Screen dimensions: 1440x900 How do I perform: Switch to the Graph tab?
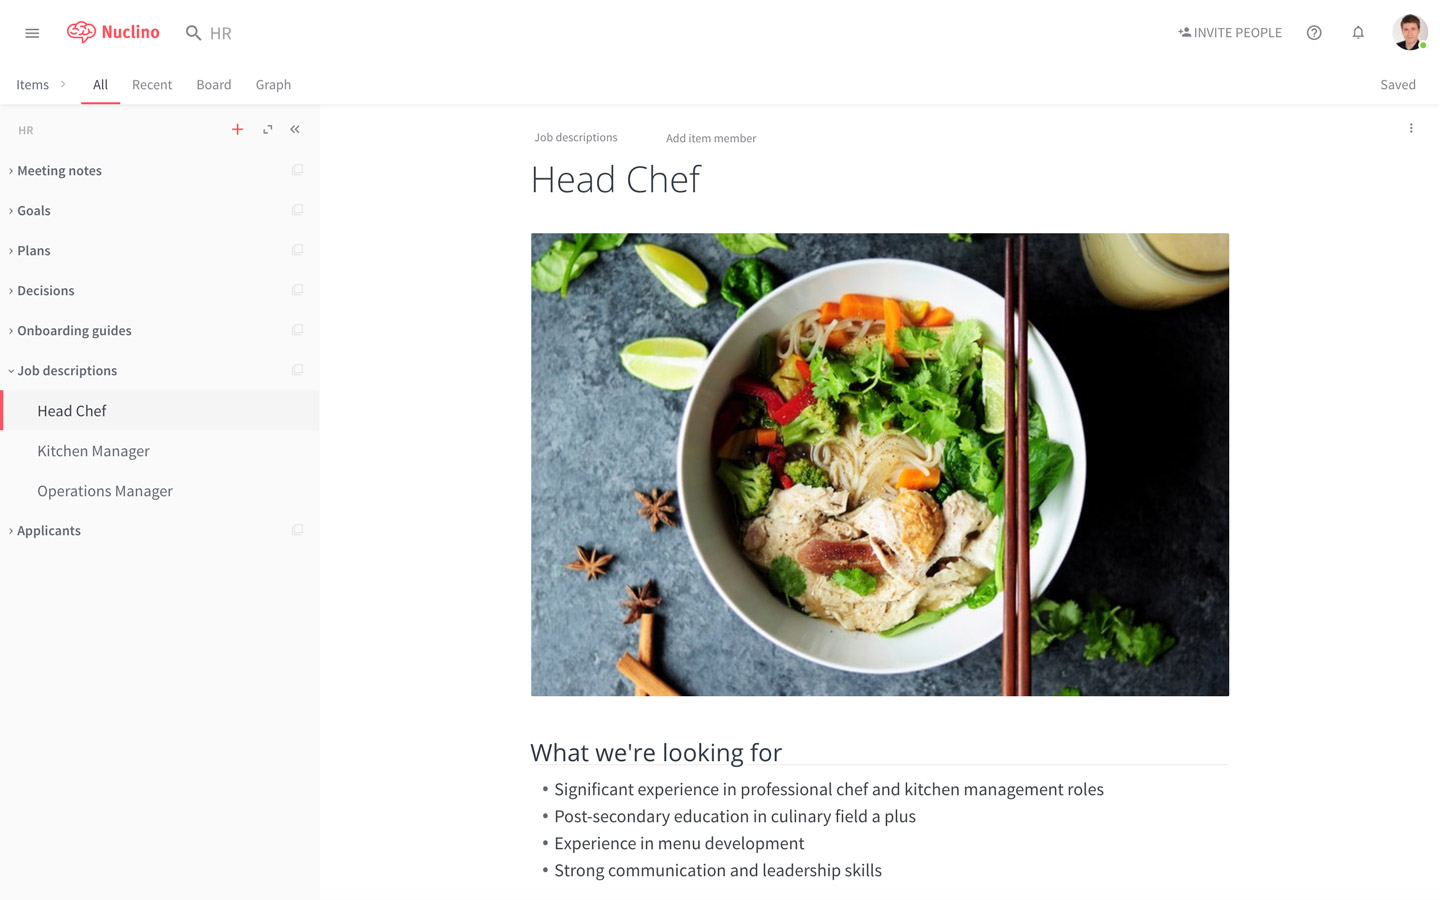click(273, 85)
